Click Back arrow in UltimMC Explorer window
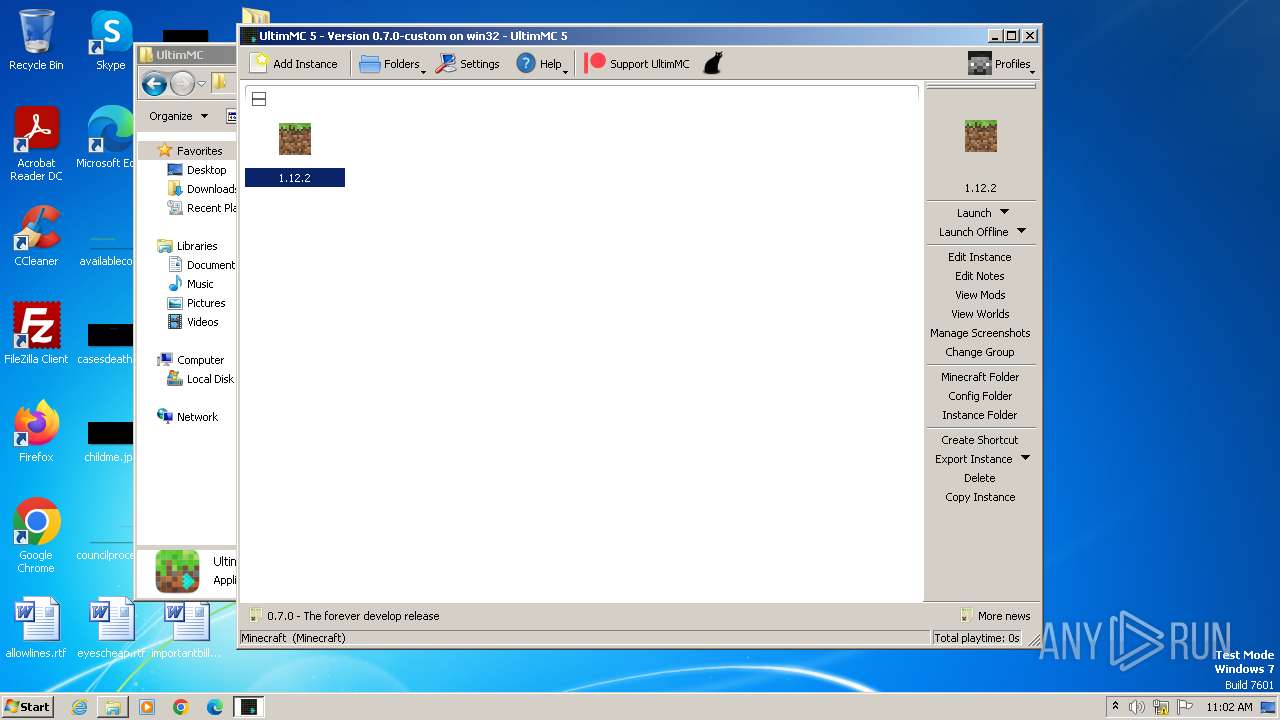The height and width of the screenshot is (720, 1280). click(x=154, y=84)
